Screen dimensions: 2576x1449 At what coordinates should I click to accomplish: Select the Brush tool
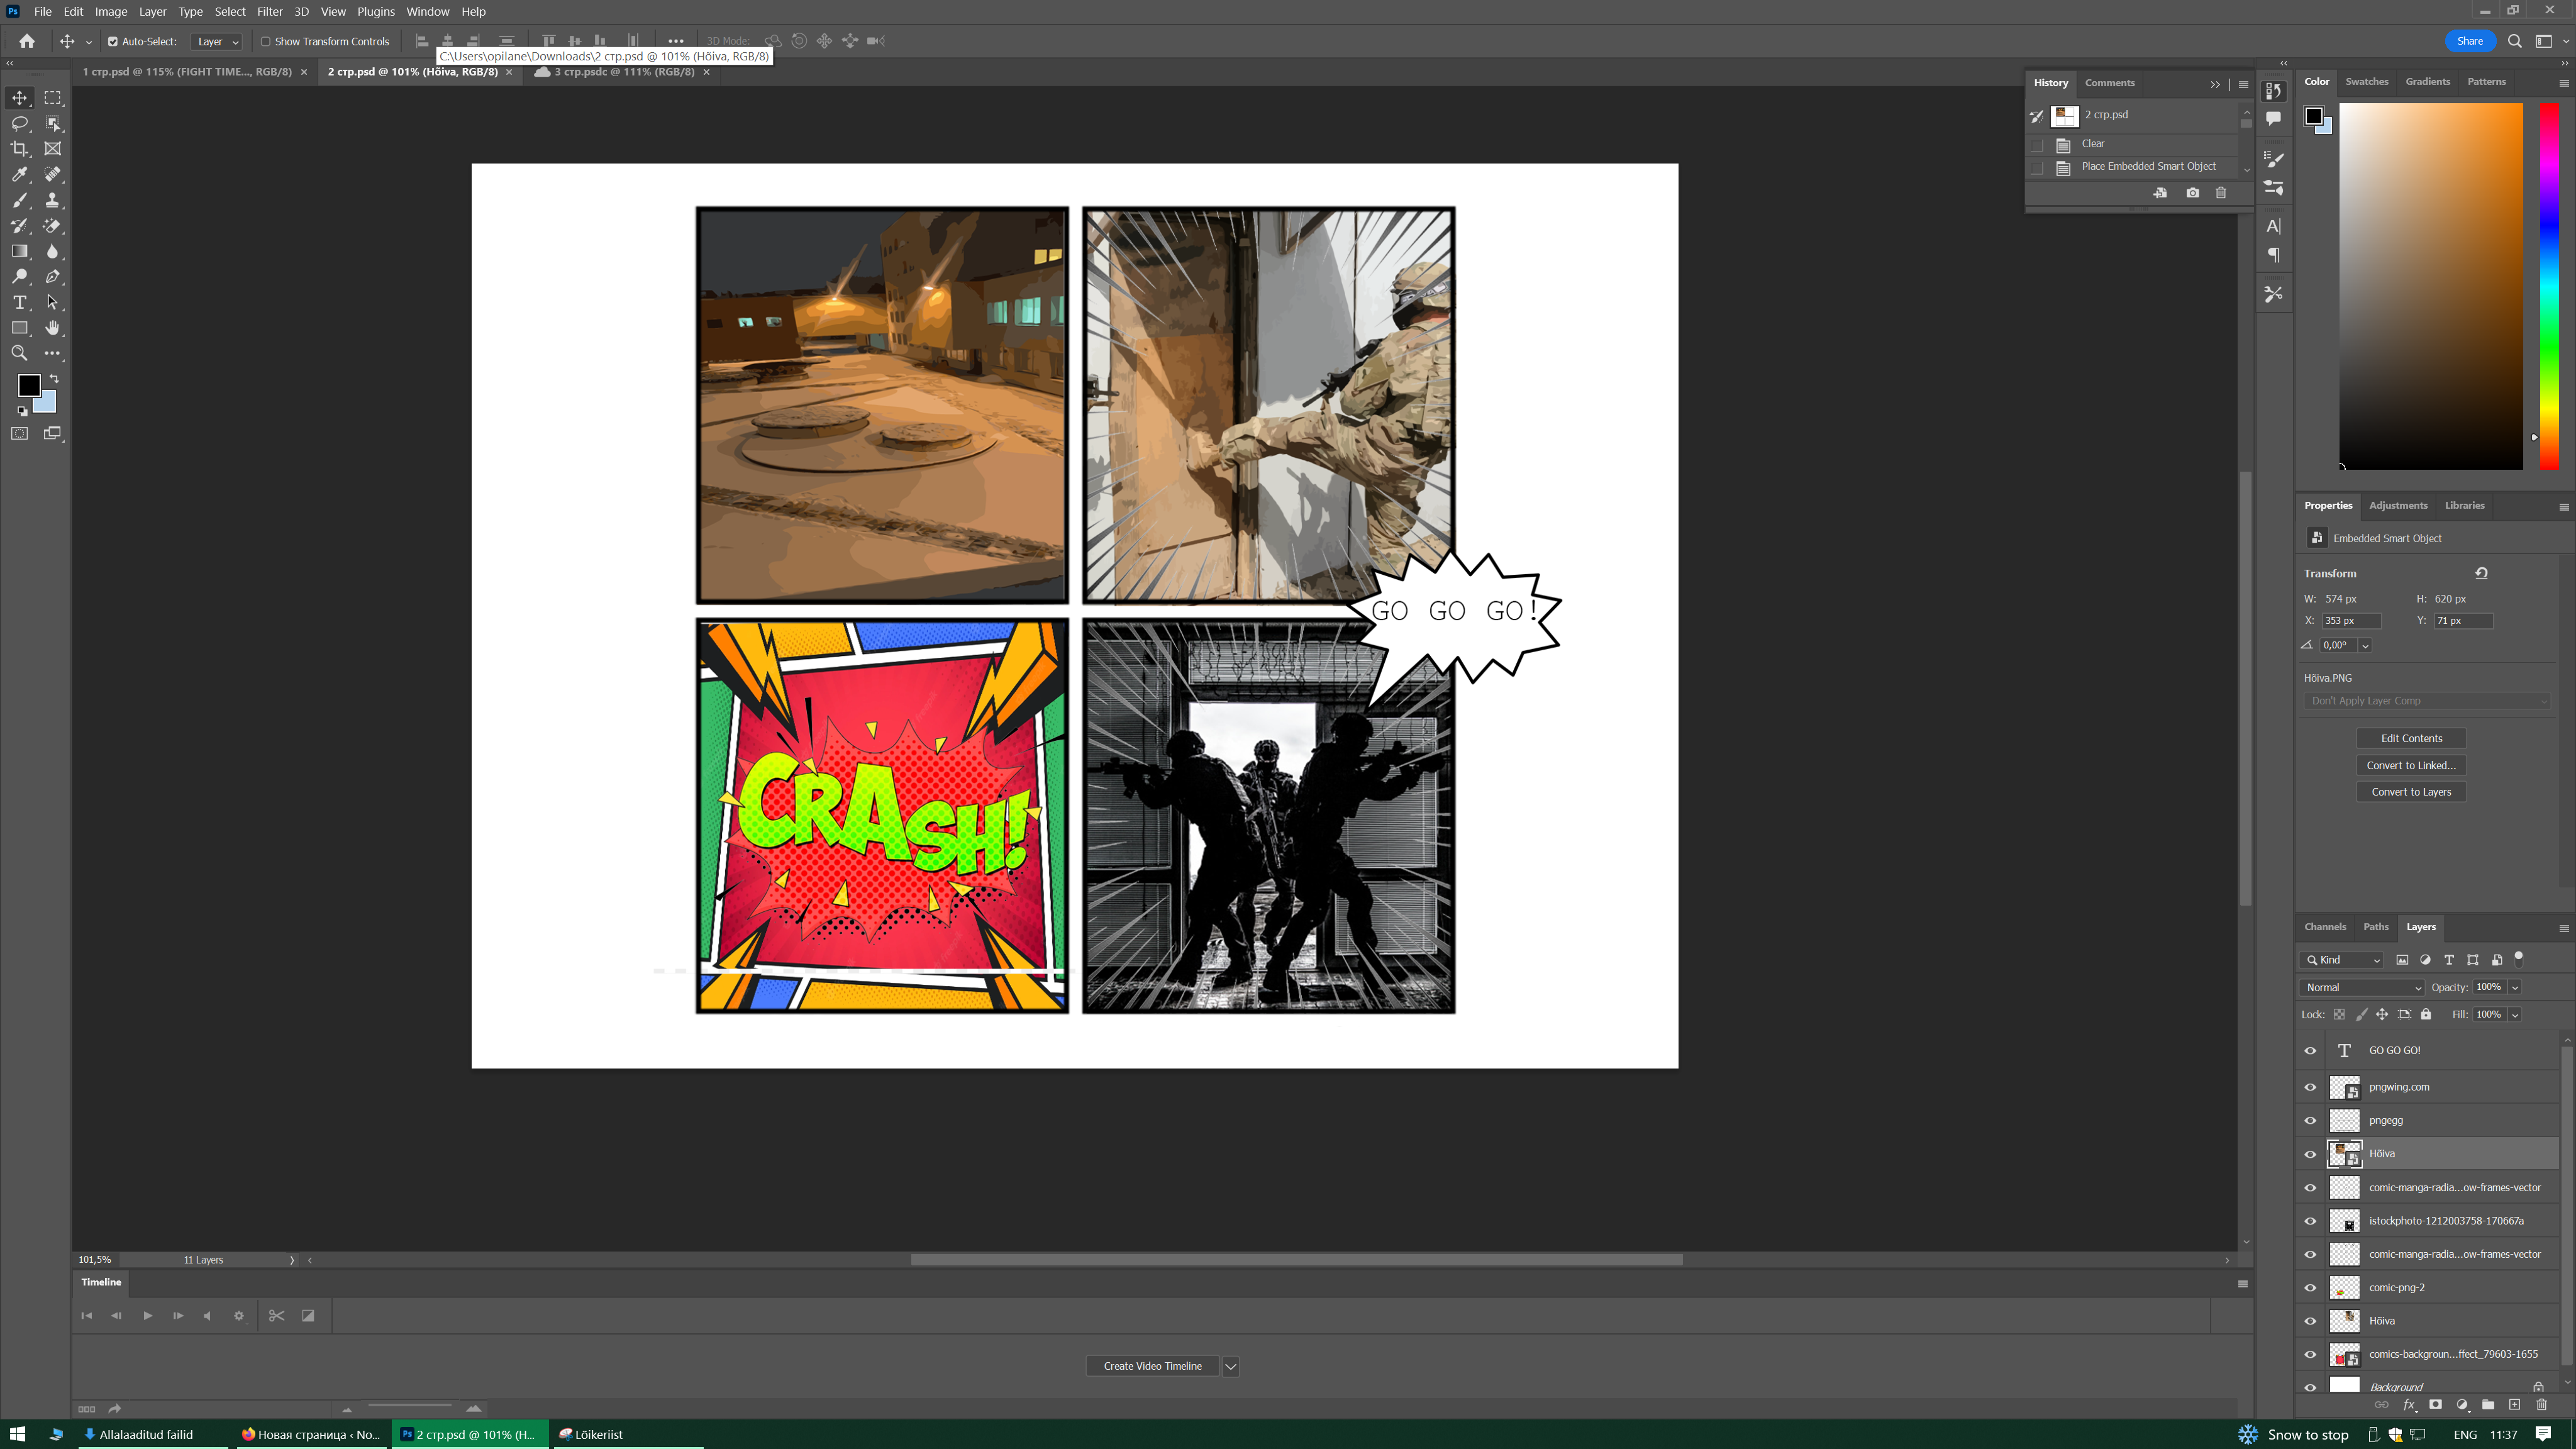coord(19,200)
